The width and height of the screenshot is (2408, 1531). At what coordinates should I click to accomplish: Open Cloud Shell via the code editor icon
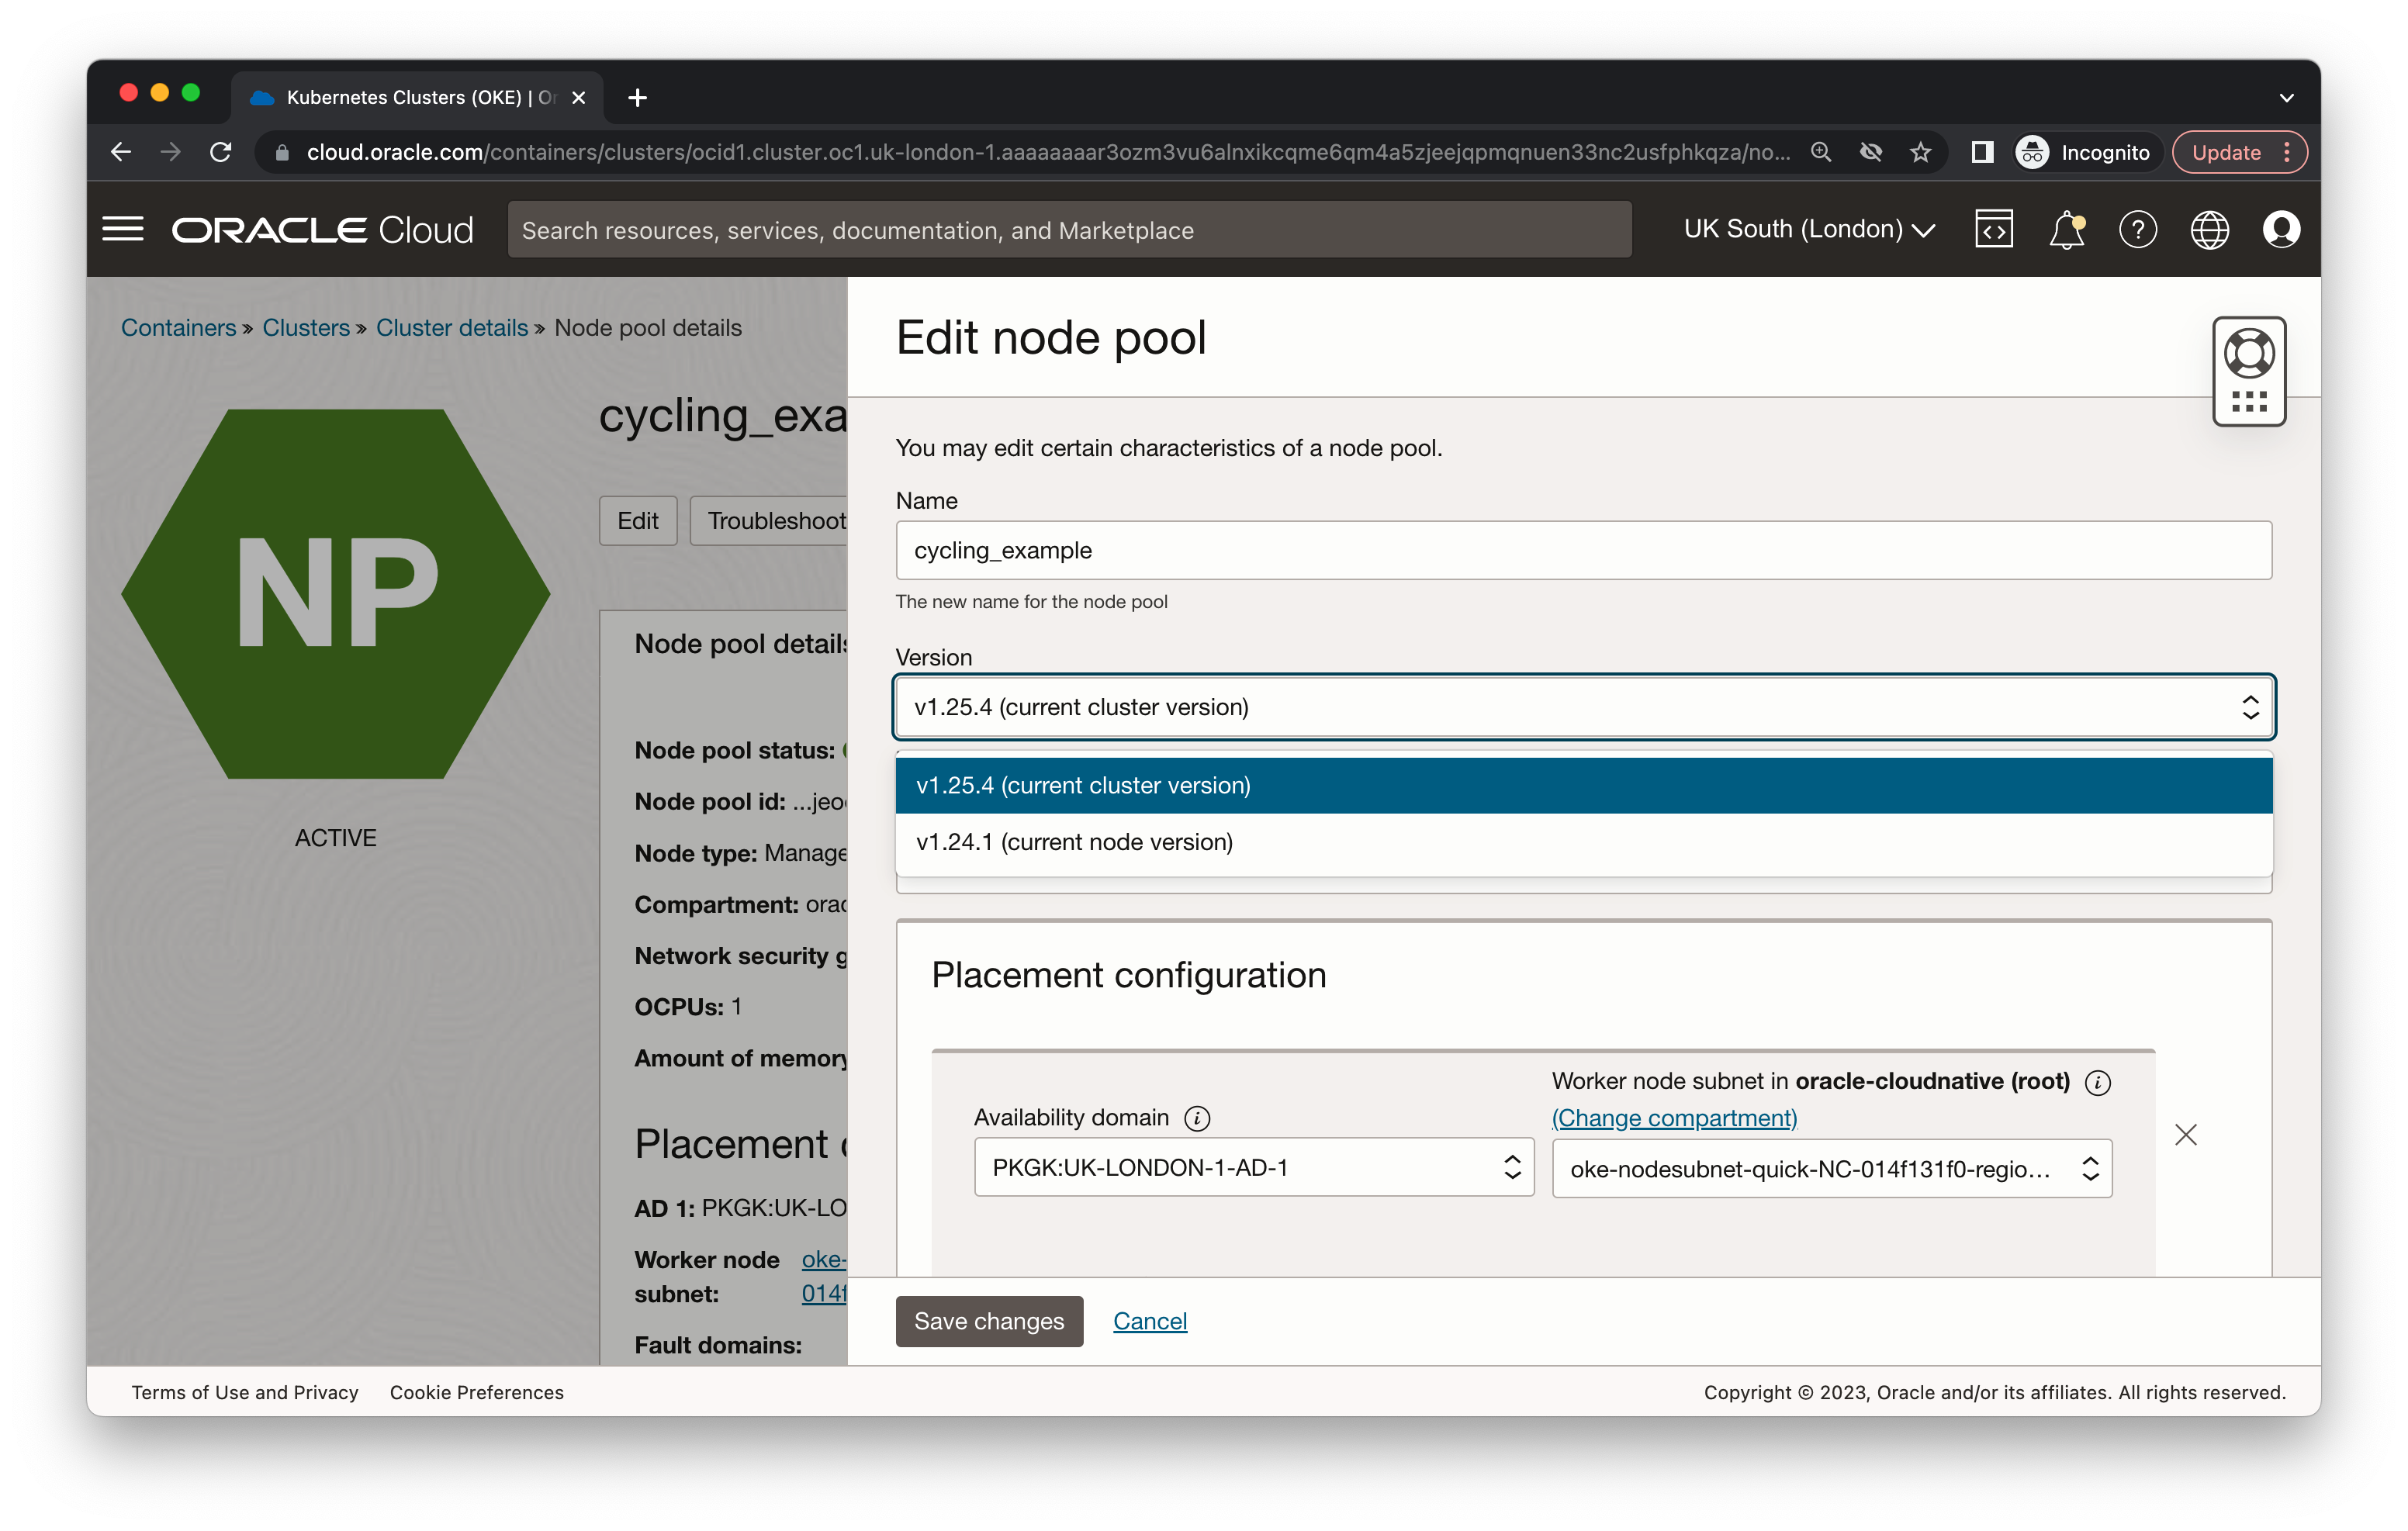tap(1993, 229)
